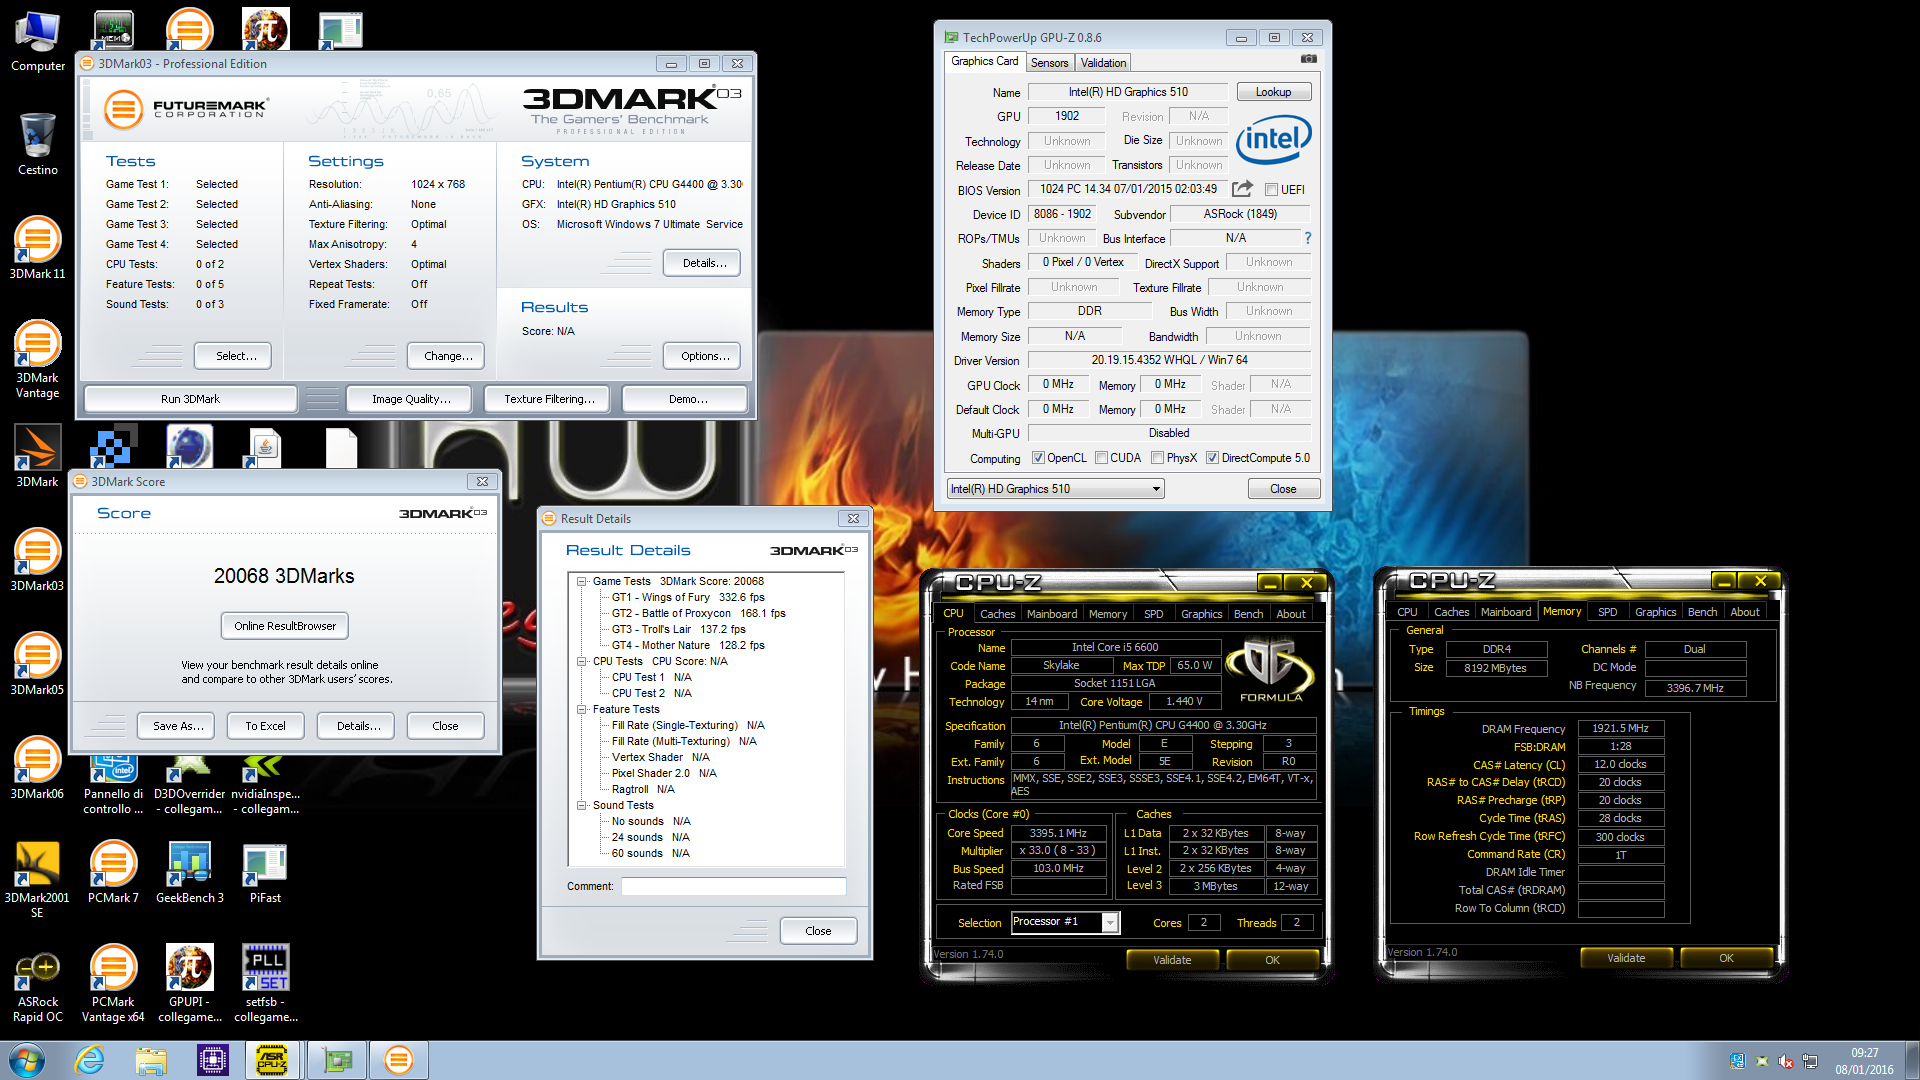Image resolution: width=1920 pixels, height=1080 pixels.
Task: Launch the 3DMark05 desktop shortcut
Action: pos(38,664)
